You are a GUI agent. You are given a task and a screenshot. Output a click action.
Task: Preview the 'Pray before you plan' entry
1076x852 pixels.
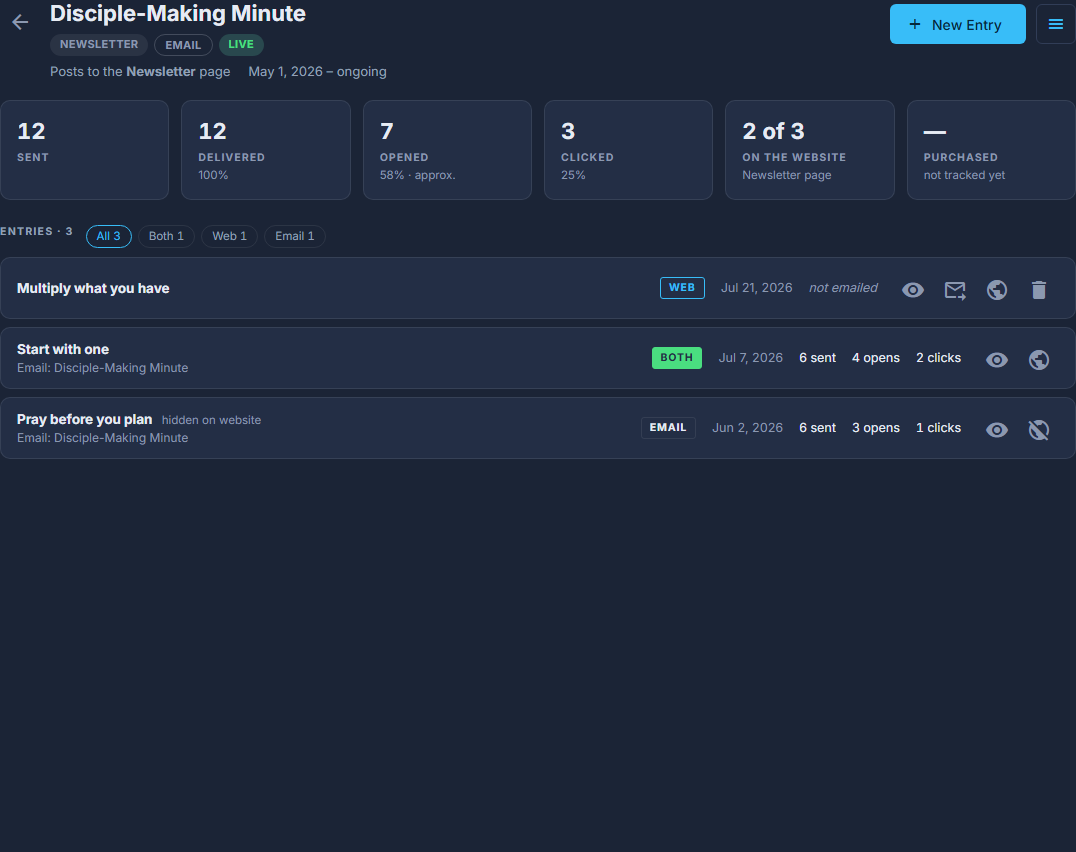(x=997, y=430)
